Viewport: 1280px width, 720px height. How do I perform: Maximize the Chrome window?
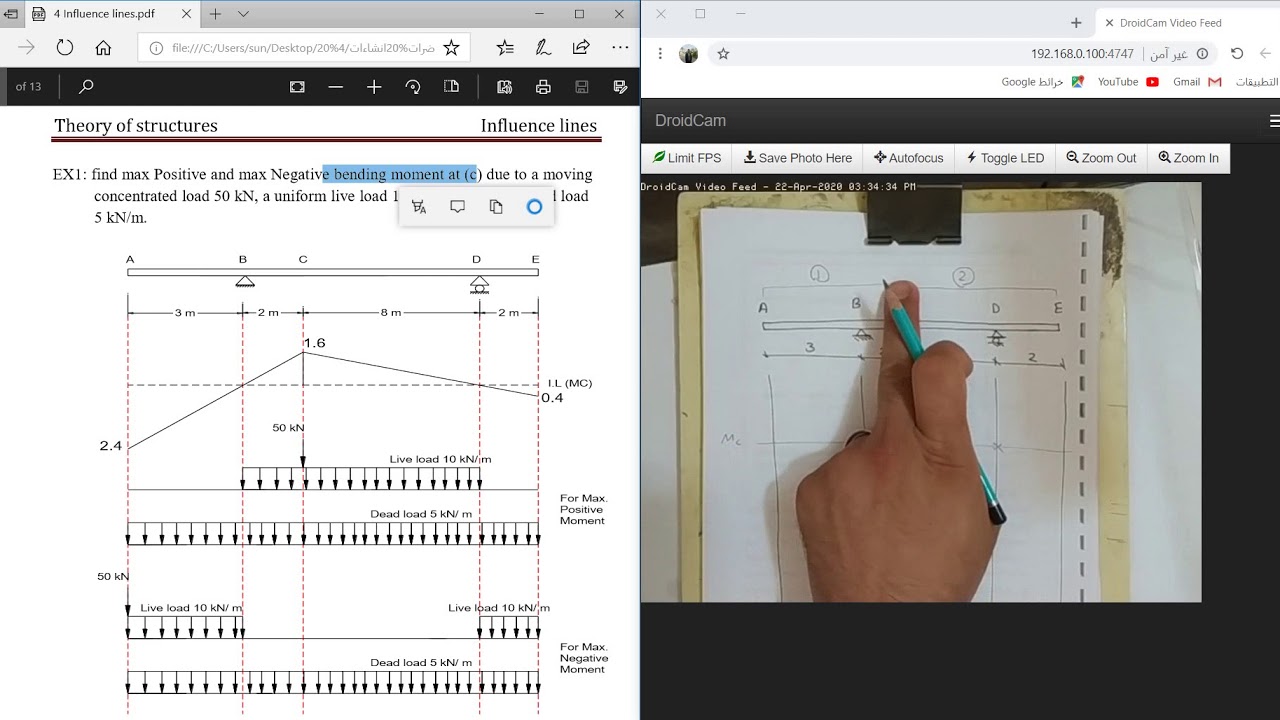click(700, 14)
